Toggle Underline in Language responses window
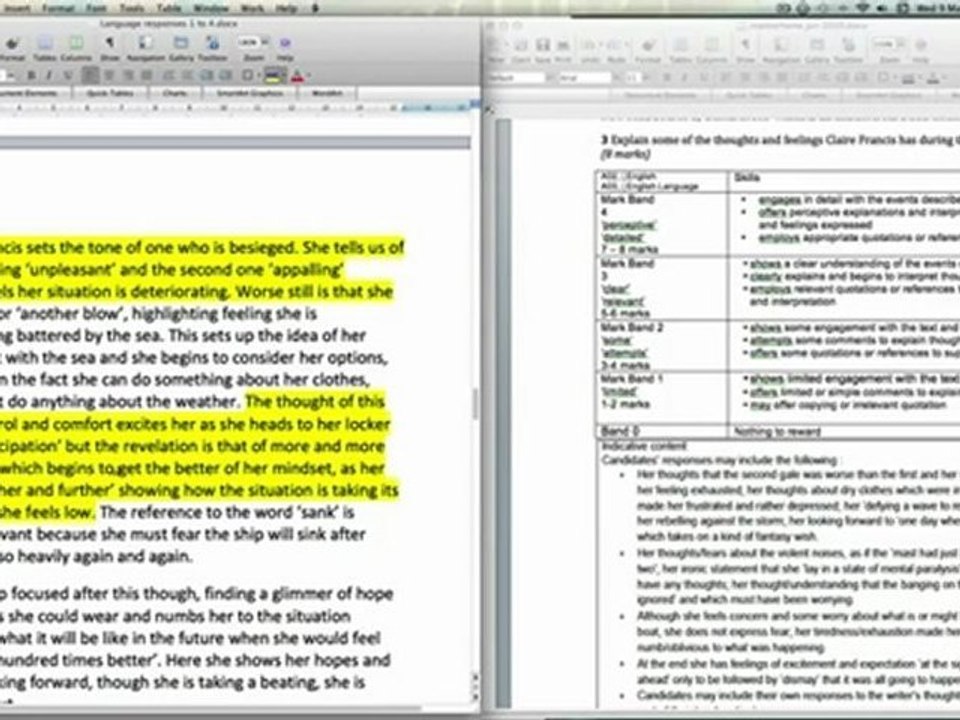 [68, 76]
